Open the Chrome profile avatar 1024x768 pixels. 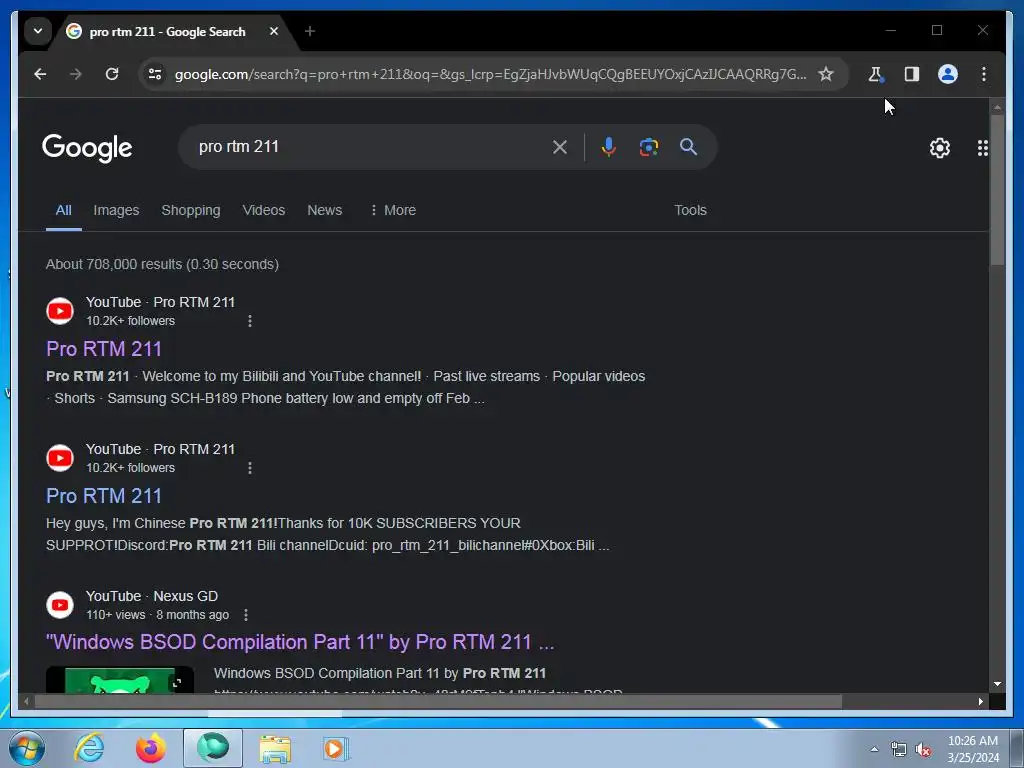click(948, 74)
